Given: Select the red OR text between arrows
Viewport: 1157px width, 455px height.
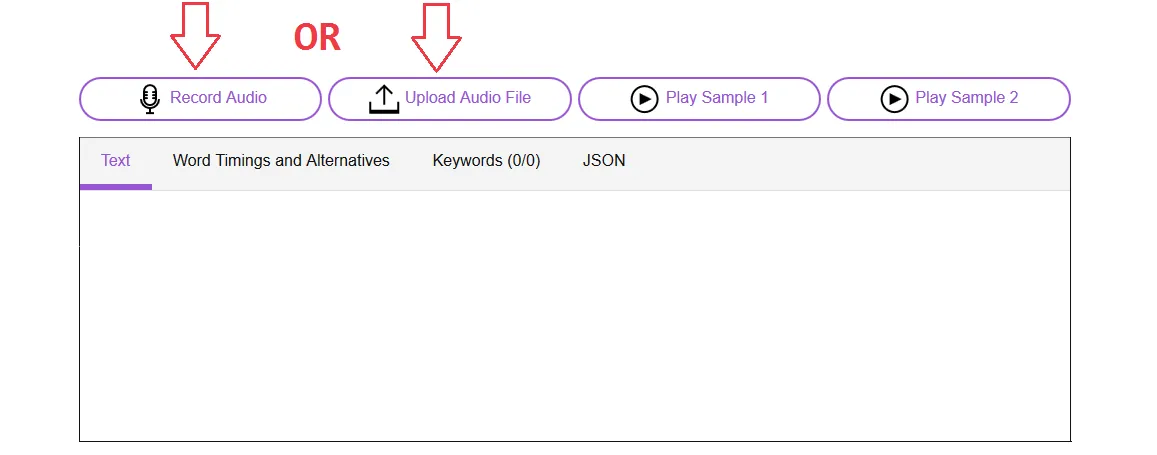Looking at the screenshot, I should (317, 38).
